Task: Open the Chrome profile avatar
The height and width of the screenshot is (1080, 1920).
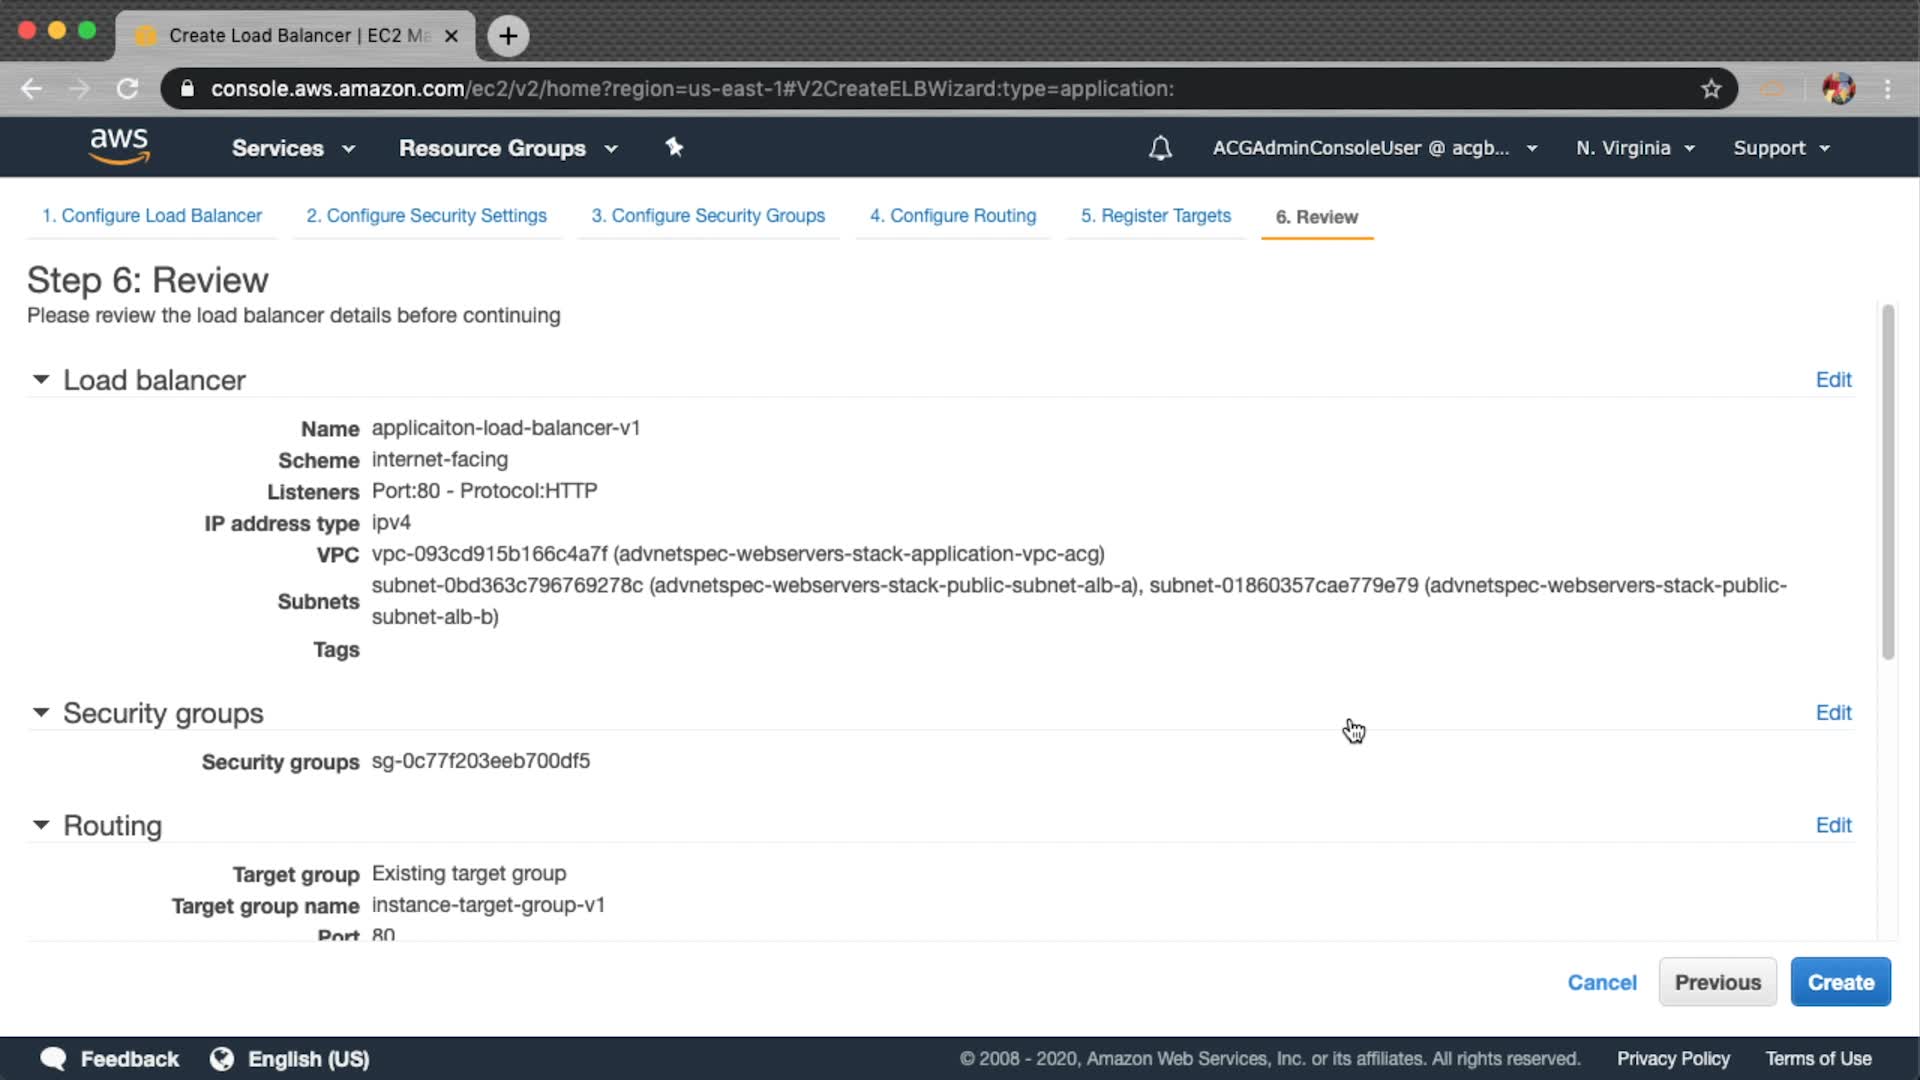Action: tap(1838, 89)
